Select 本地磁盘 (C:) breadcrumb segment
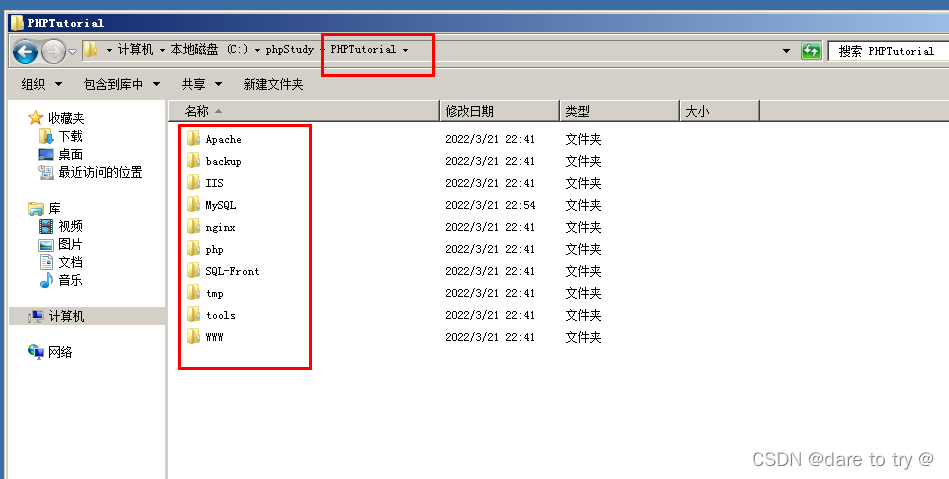 tap(209, 50)
